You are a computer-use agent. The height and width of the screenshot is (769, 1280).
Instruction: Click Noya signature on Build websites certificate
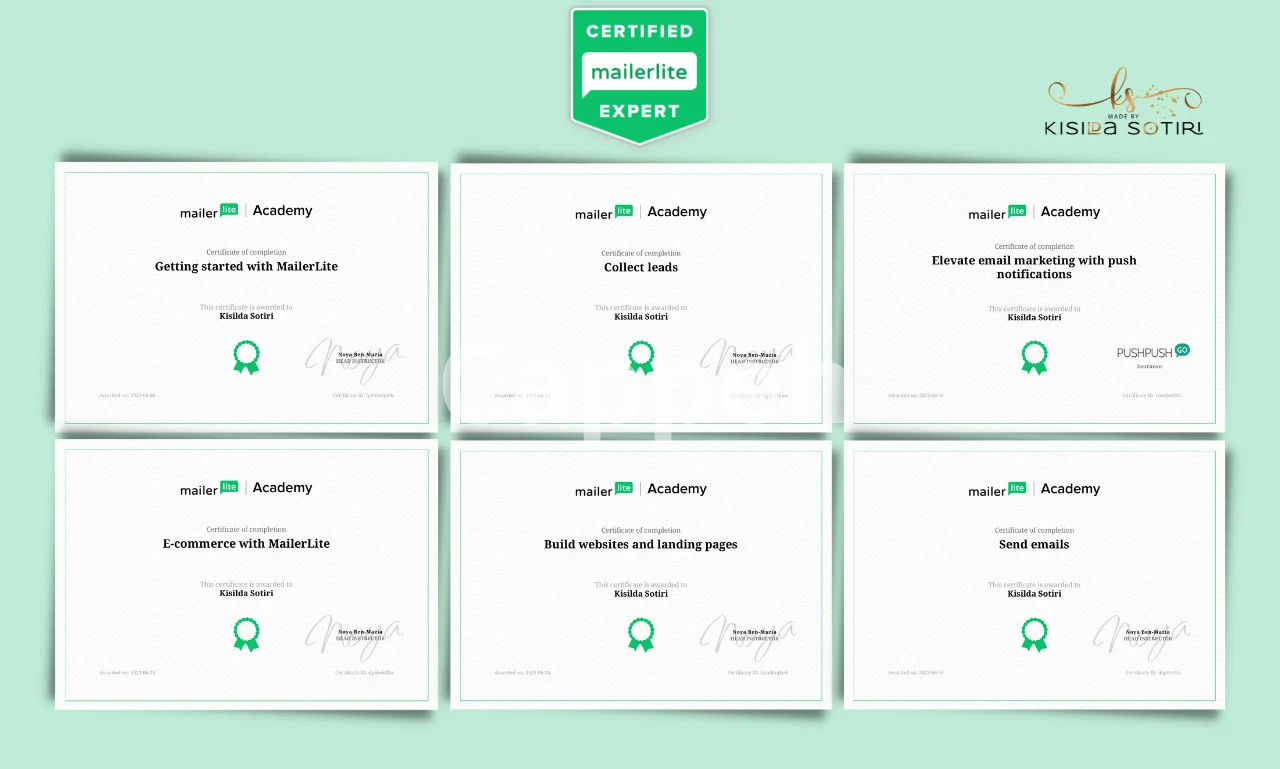coord(747,635)
